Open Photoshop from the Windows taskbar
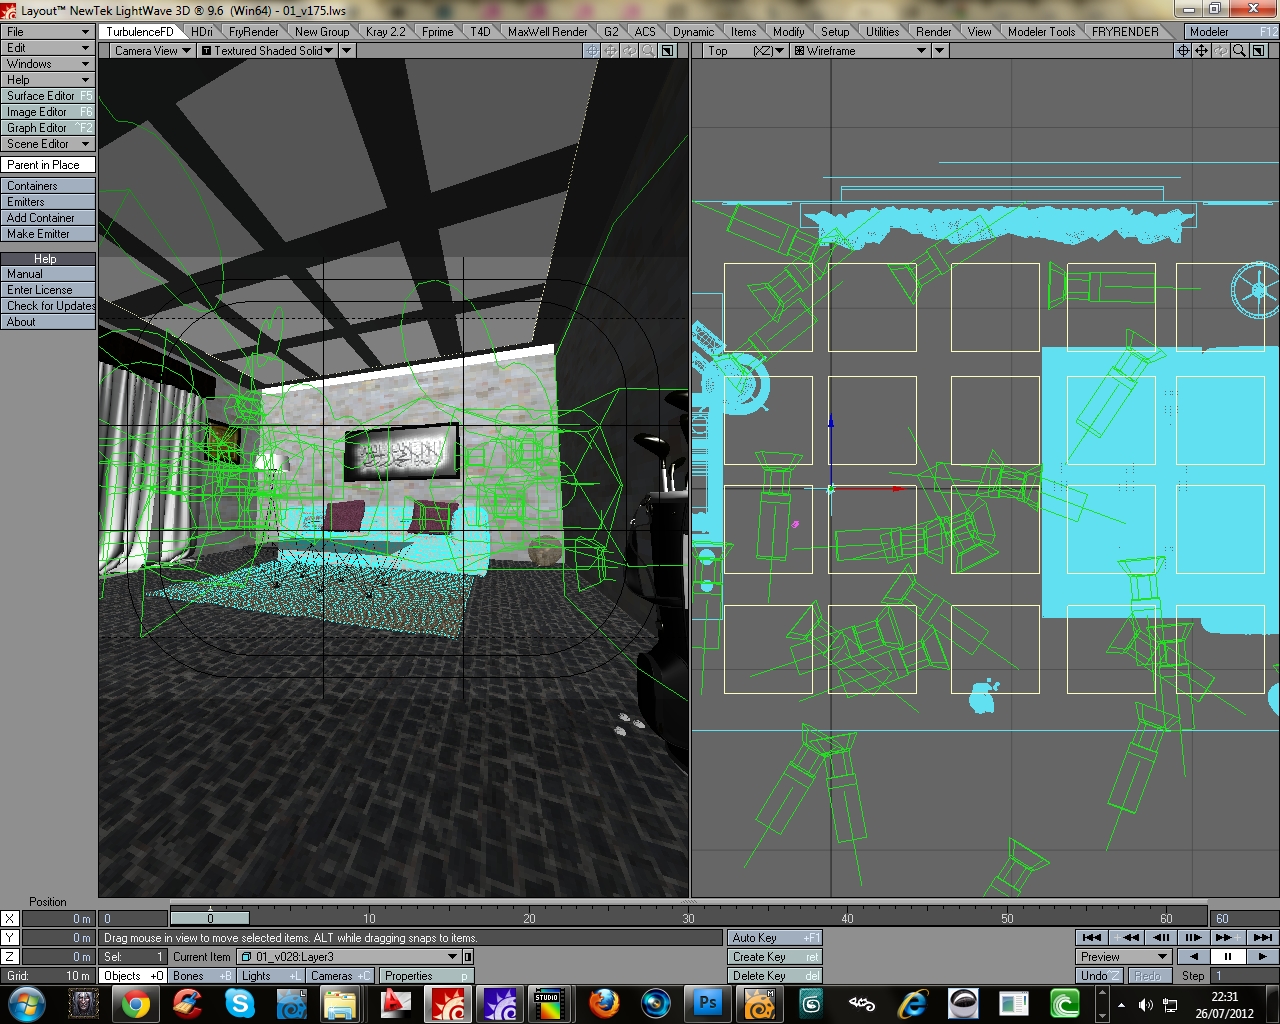Viewport: 1280px width, 1024px height. coord(708,1003)
